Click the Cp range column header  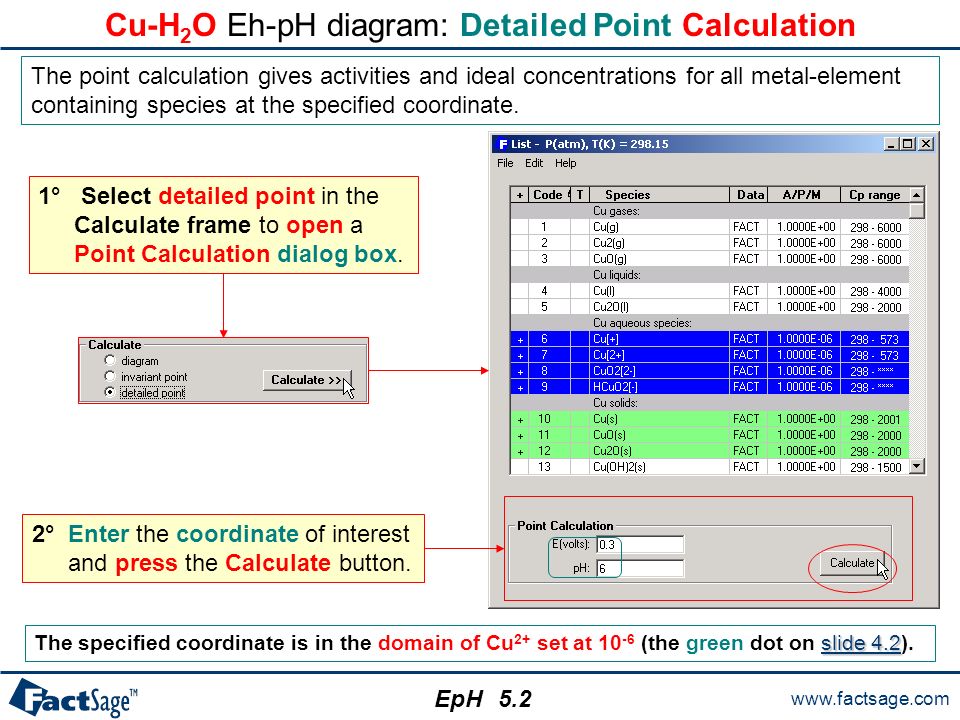tap(875, 195)
